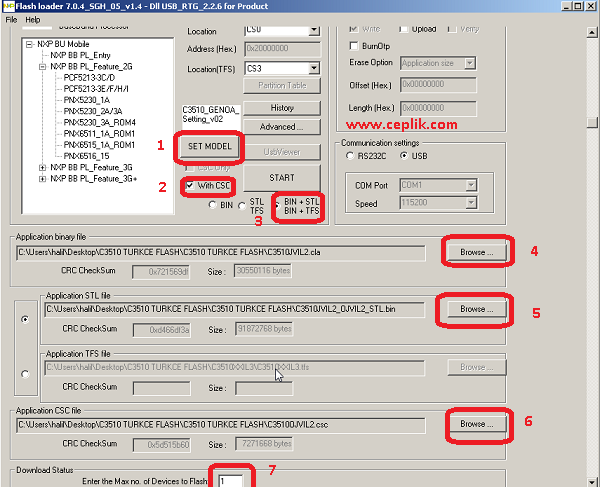Select the Application STL file radio button
The image size is (600, 487).
pos(25,319)
